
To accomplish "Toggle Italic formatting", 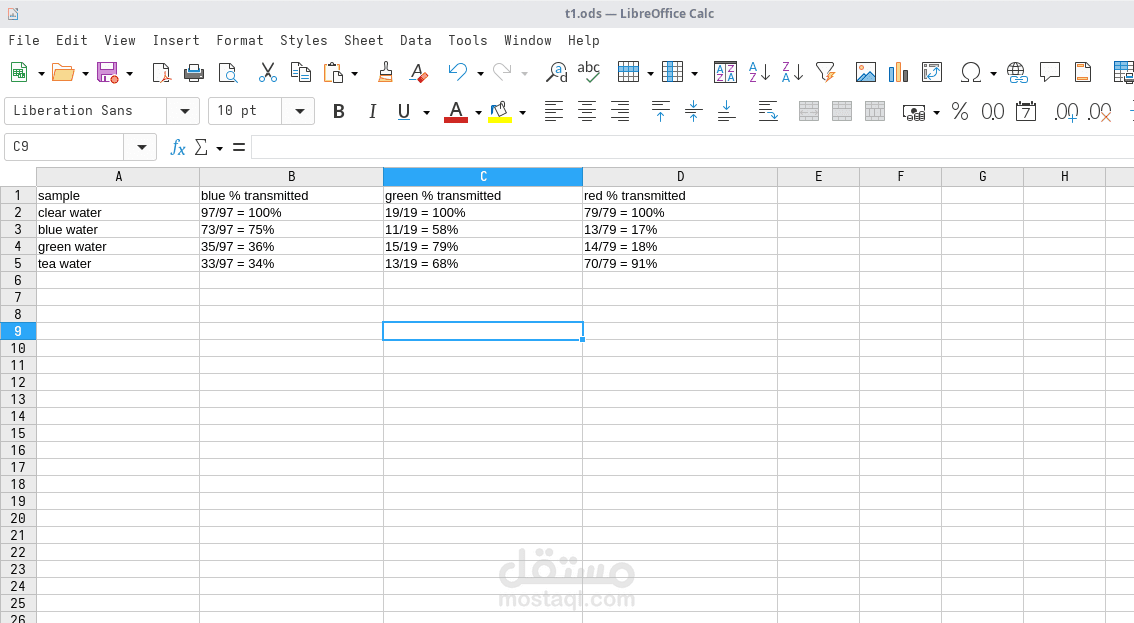I will (372, 111).
